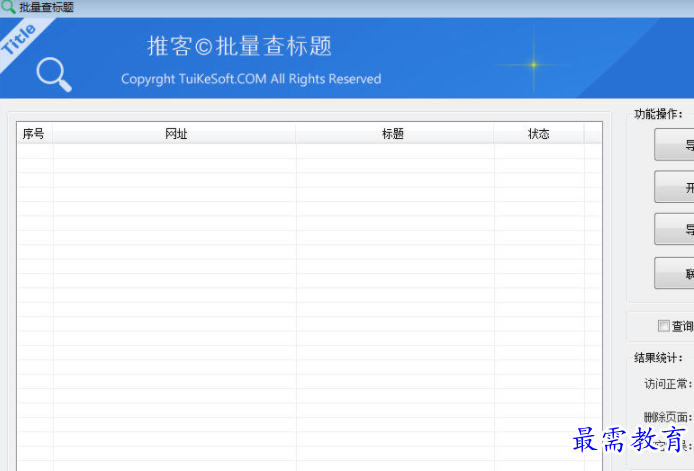Image resolution: width=694 pixels, height=471 pixels.
Task: Click the 批量查标题 window title text
Action: point(46,7)
